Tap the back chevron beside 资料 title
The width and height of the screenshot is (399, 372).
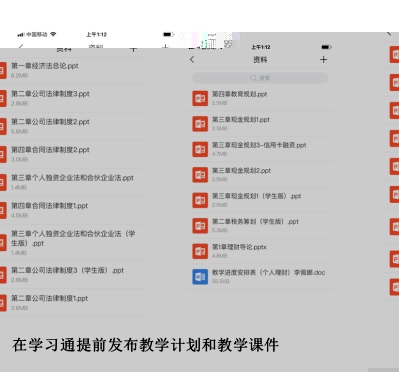(192, 60)
